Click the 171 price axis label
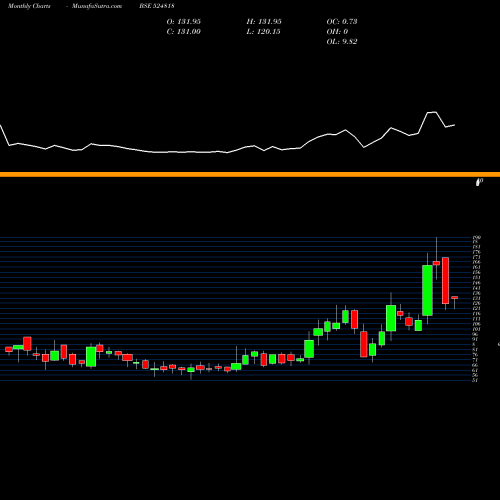 coord(476,257)
